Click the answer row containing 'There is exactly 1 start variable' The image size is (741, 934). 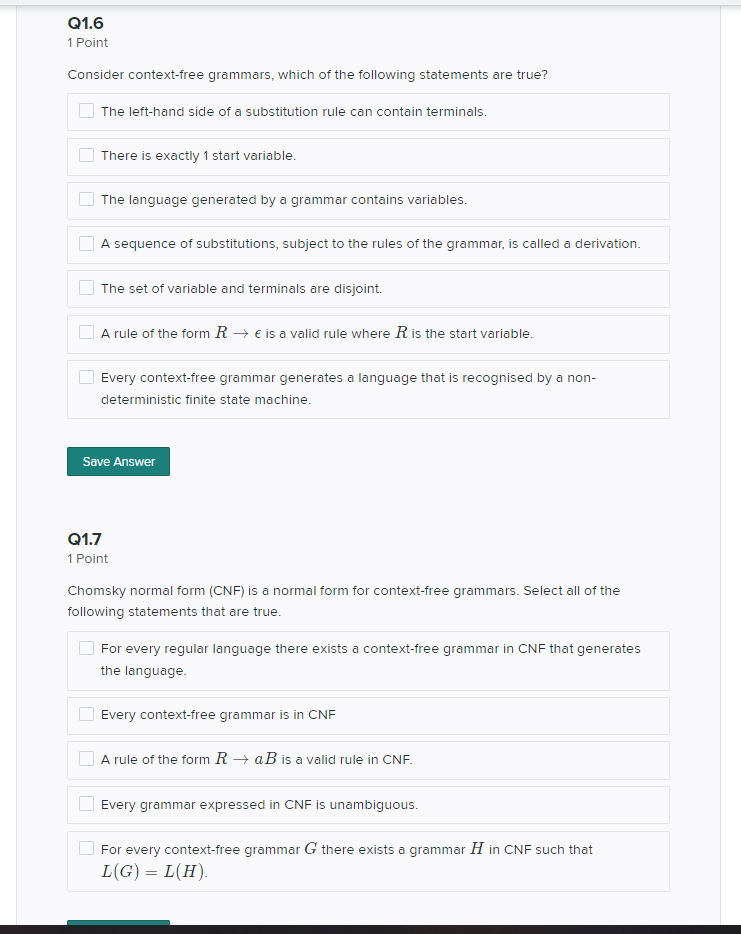(368, 155)
